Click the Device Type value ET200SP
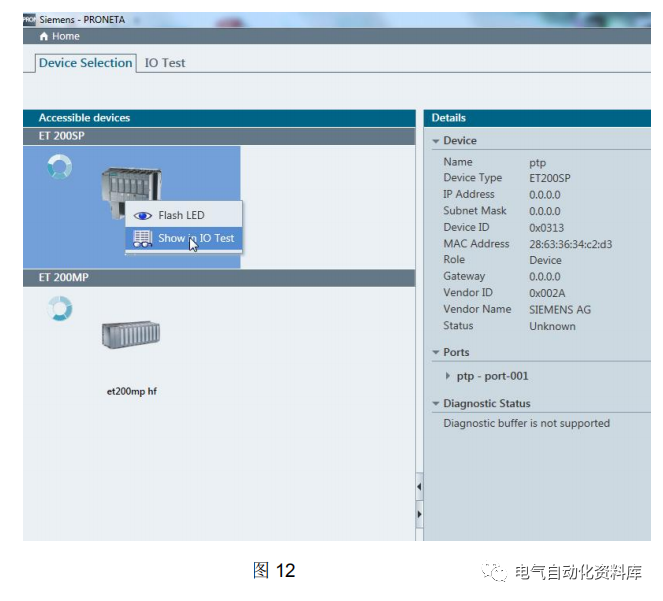663x601 pixels. tap(550, 178)
